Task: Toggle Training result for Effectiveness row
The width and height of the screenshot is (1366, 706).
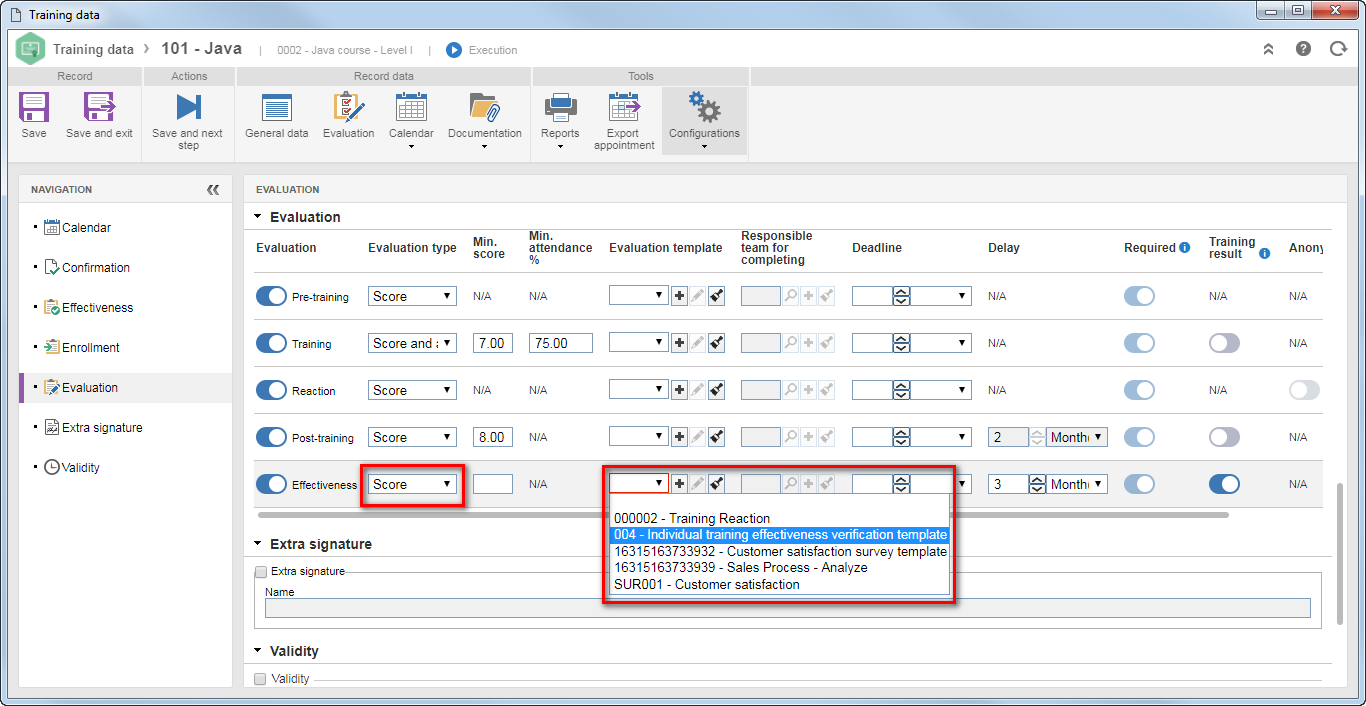Action: point(1224,484)
